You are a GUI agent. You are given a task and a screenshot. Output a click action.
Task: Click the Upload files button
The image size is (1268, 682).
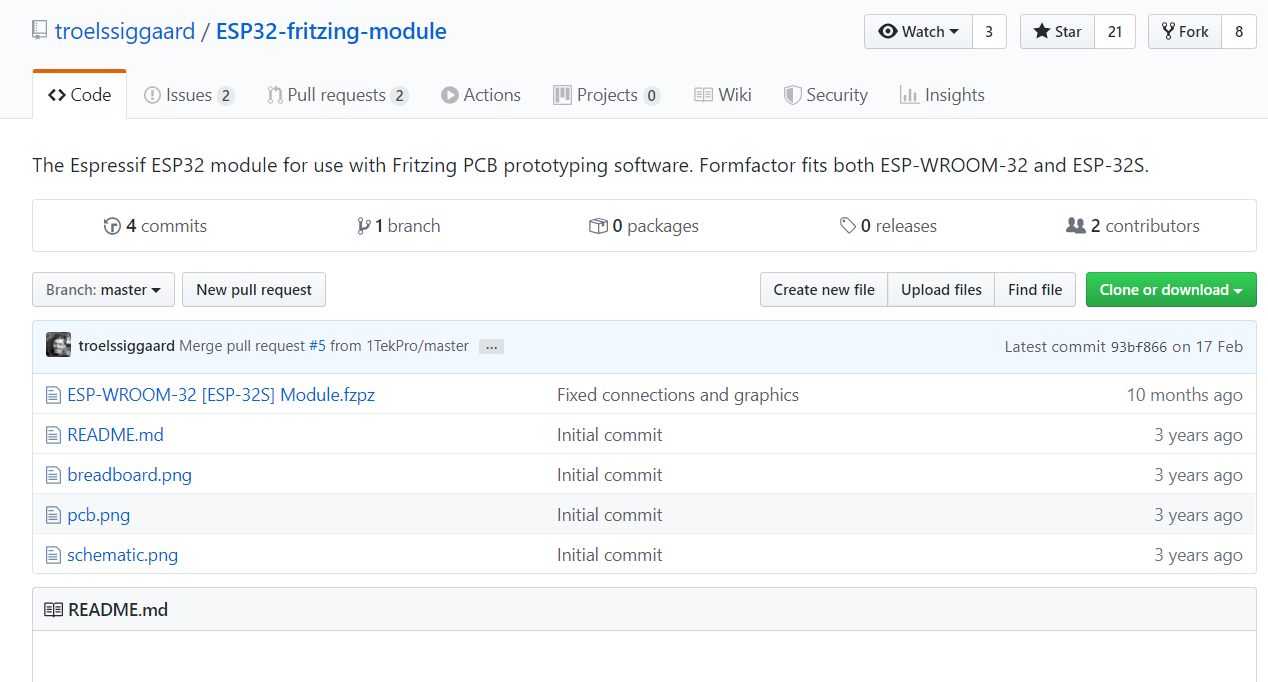point(941,290)
